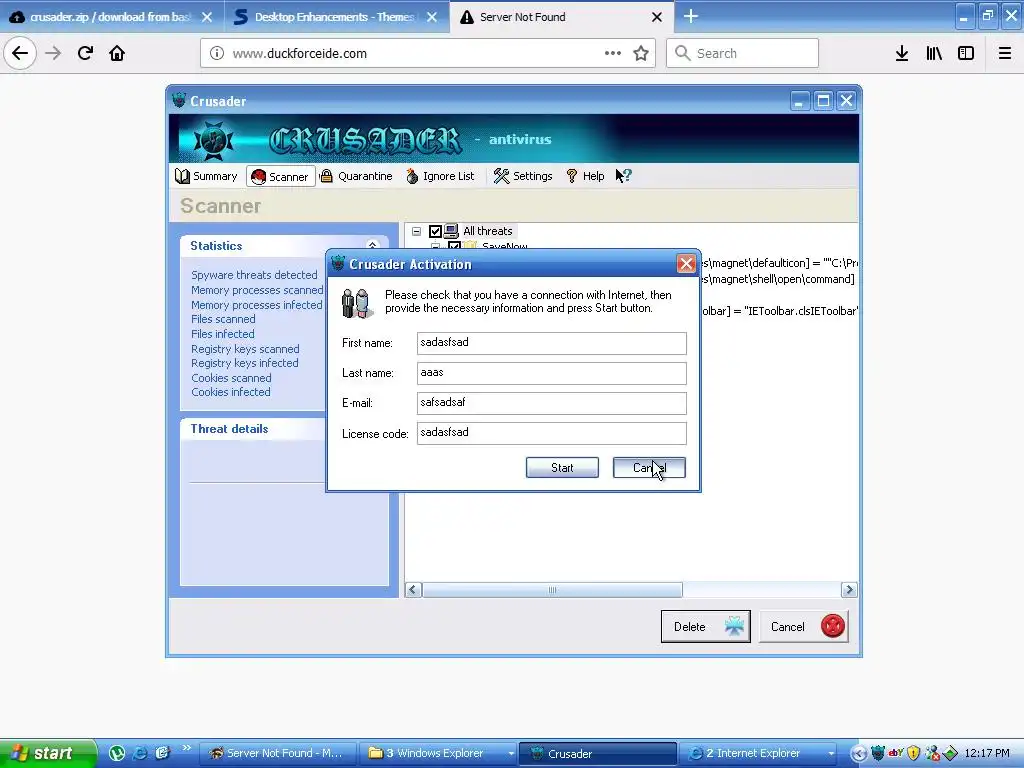Open Server Not Found taskbar button

[x=278, y=753]
